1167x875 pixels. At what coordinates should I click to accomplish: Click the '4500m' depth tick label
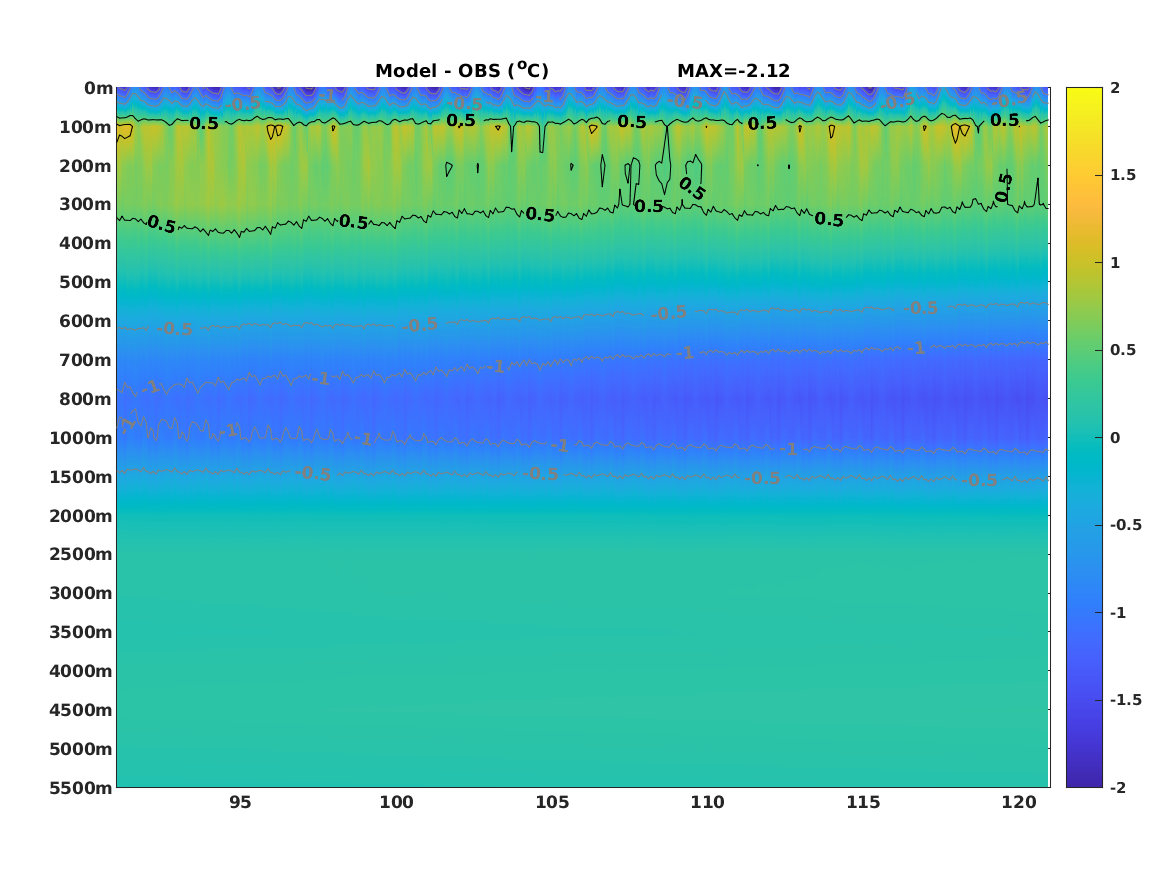click(81, 710)
